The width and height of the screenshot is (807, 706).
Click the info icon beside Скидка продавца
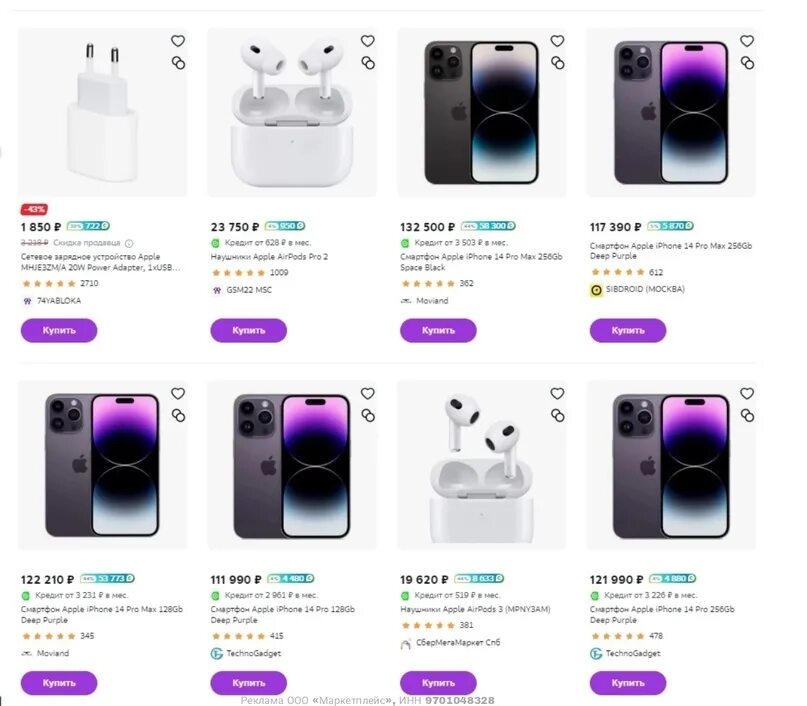(129, 243)
